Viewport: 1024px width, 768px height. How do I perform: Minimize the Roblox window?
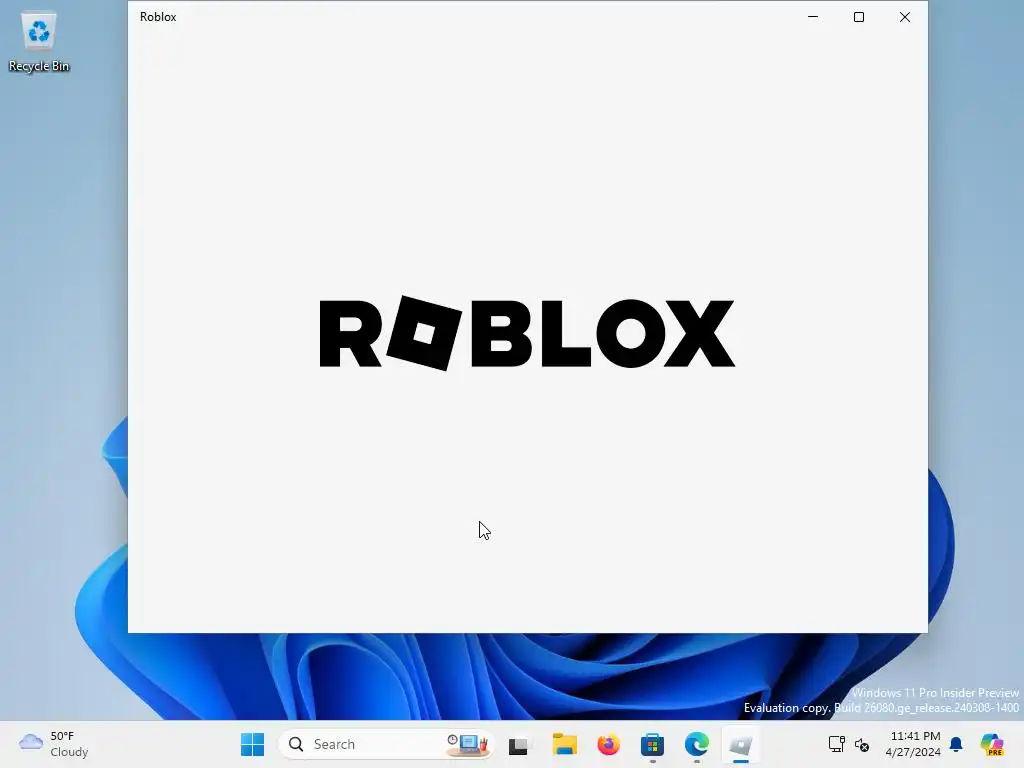coord(813,17)
